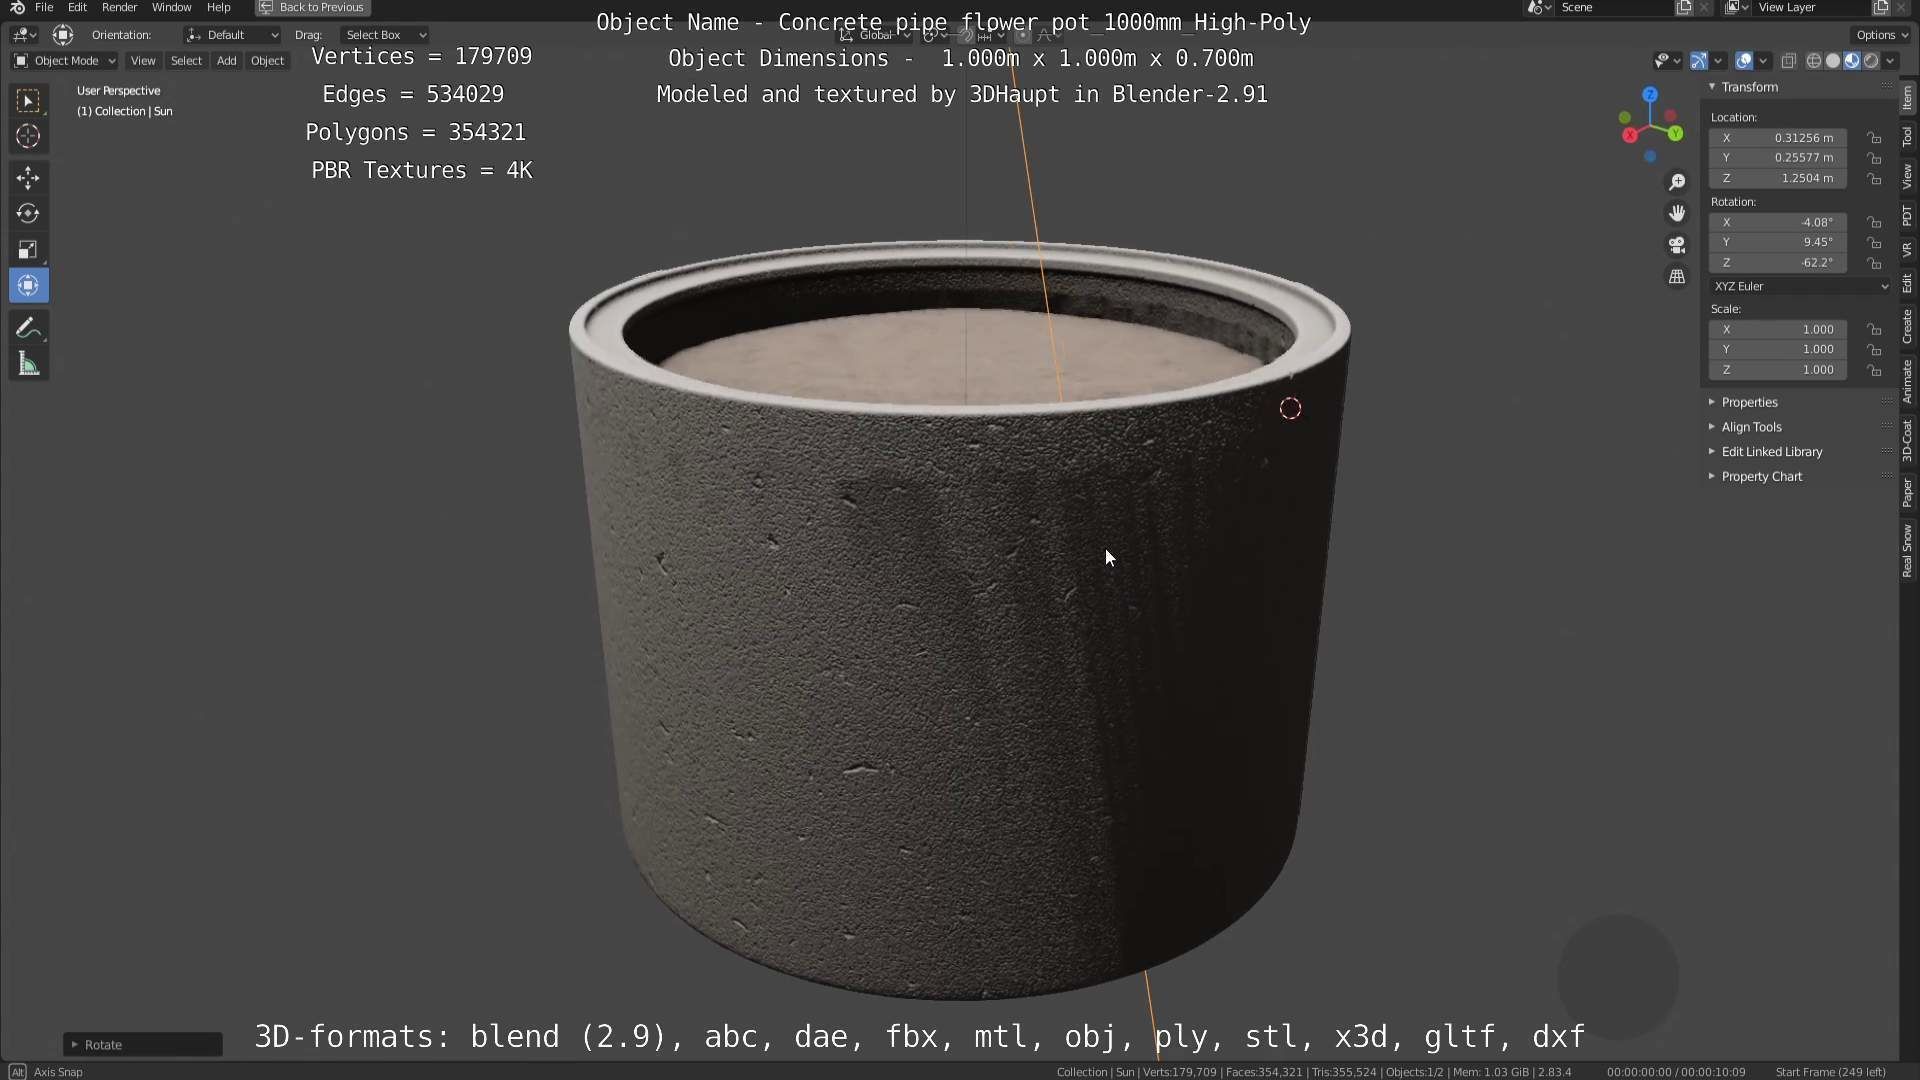Click the Blender logo icon
This screenshot has width=1920, height=1080.
click(x=17, y=7)
